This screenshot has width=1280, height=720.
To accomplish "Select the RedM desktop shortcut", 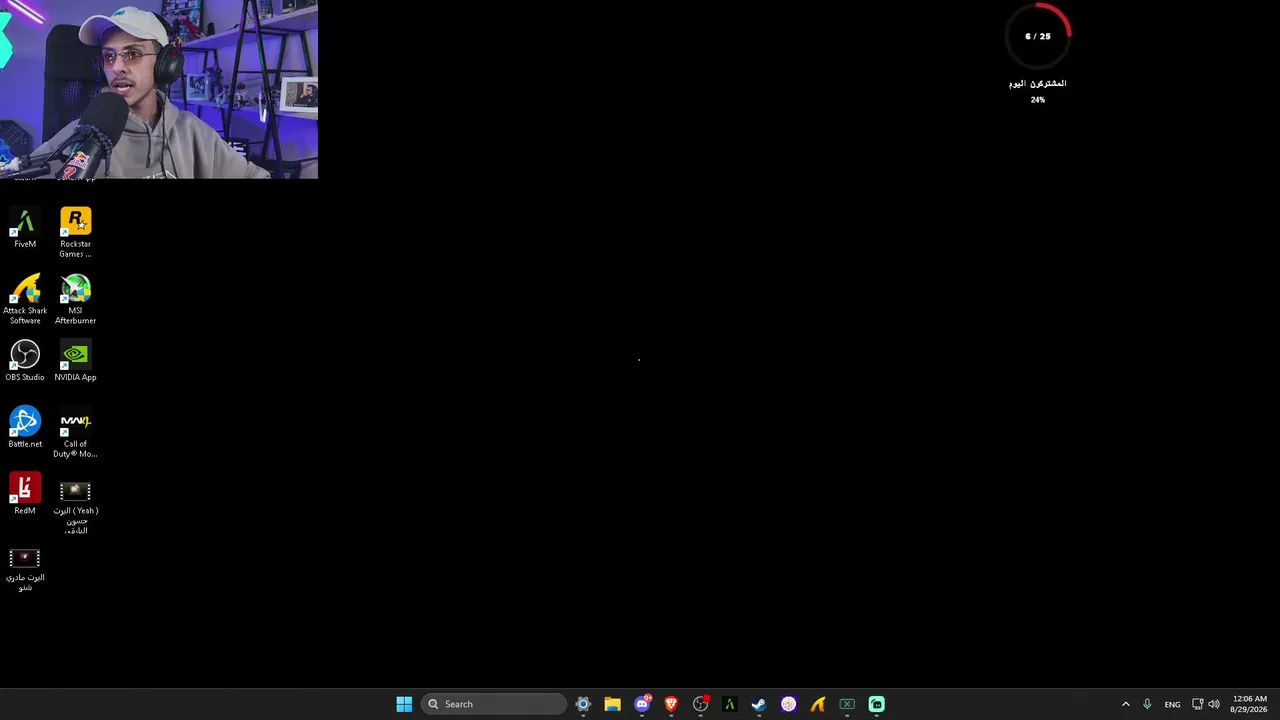I will (25, 494).
